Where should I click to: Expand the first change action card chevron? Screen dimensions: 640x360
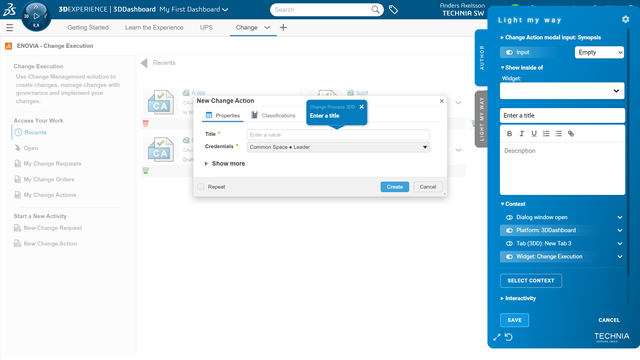tap(458, 102)
